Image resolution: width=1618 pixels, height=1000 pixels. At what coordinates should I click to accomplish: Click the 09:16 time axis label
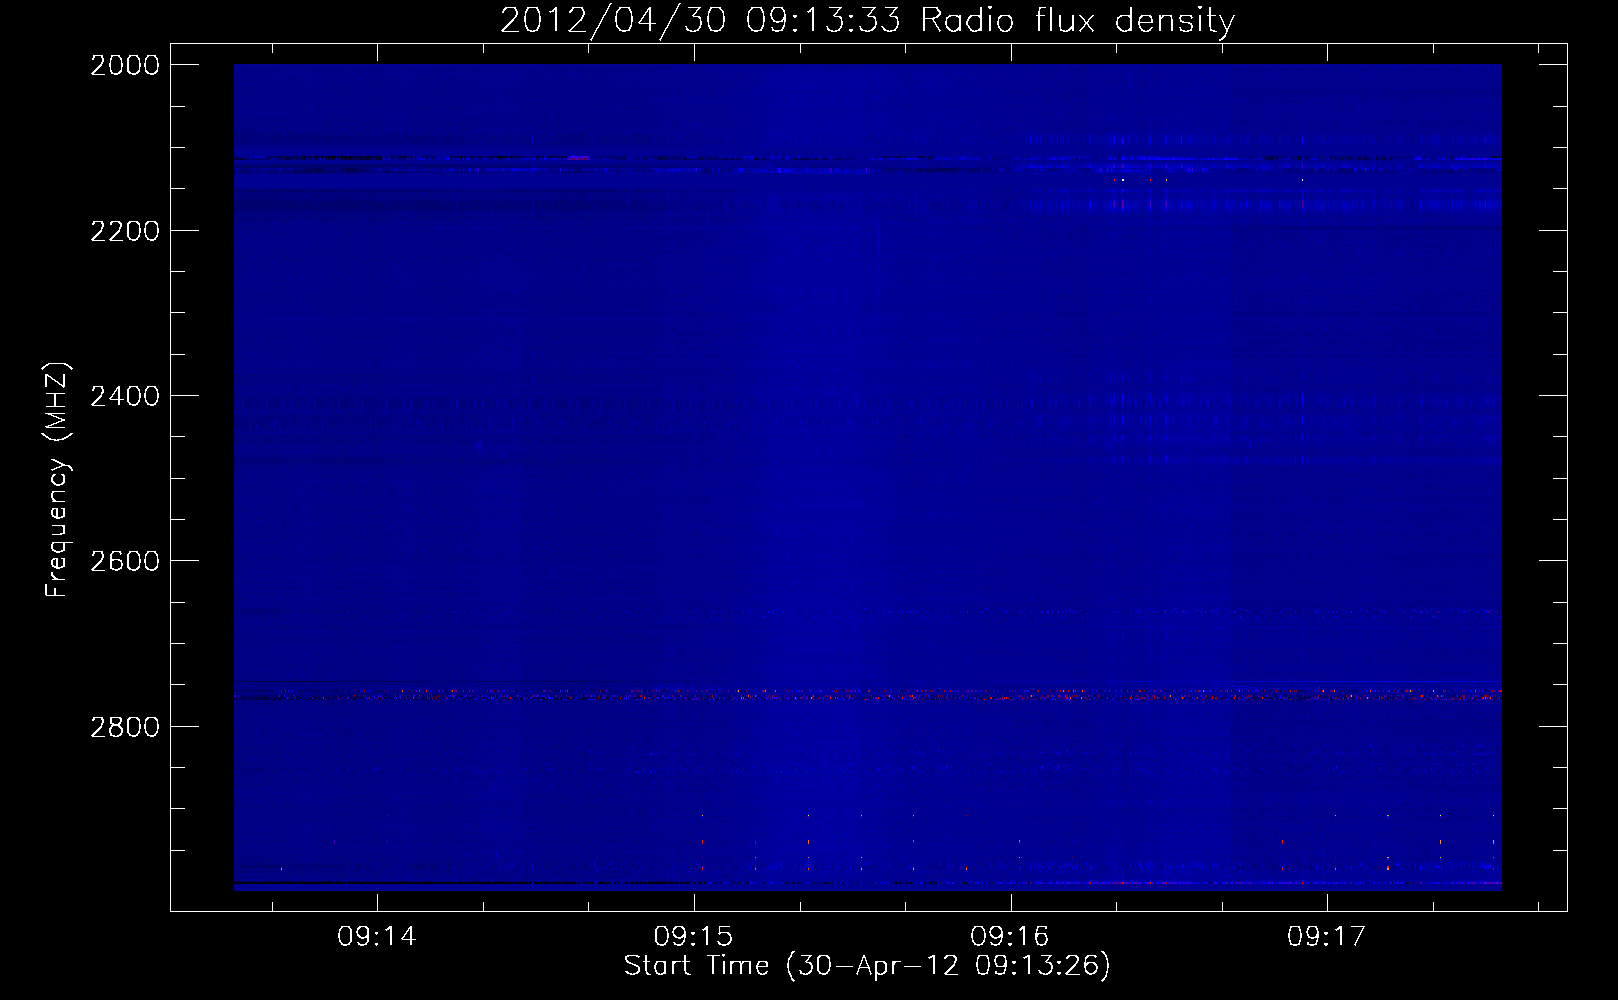tap(1010, 937)
